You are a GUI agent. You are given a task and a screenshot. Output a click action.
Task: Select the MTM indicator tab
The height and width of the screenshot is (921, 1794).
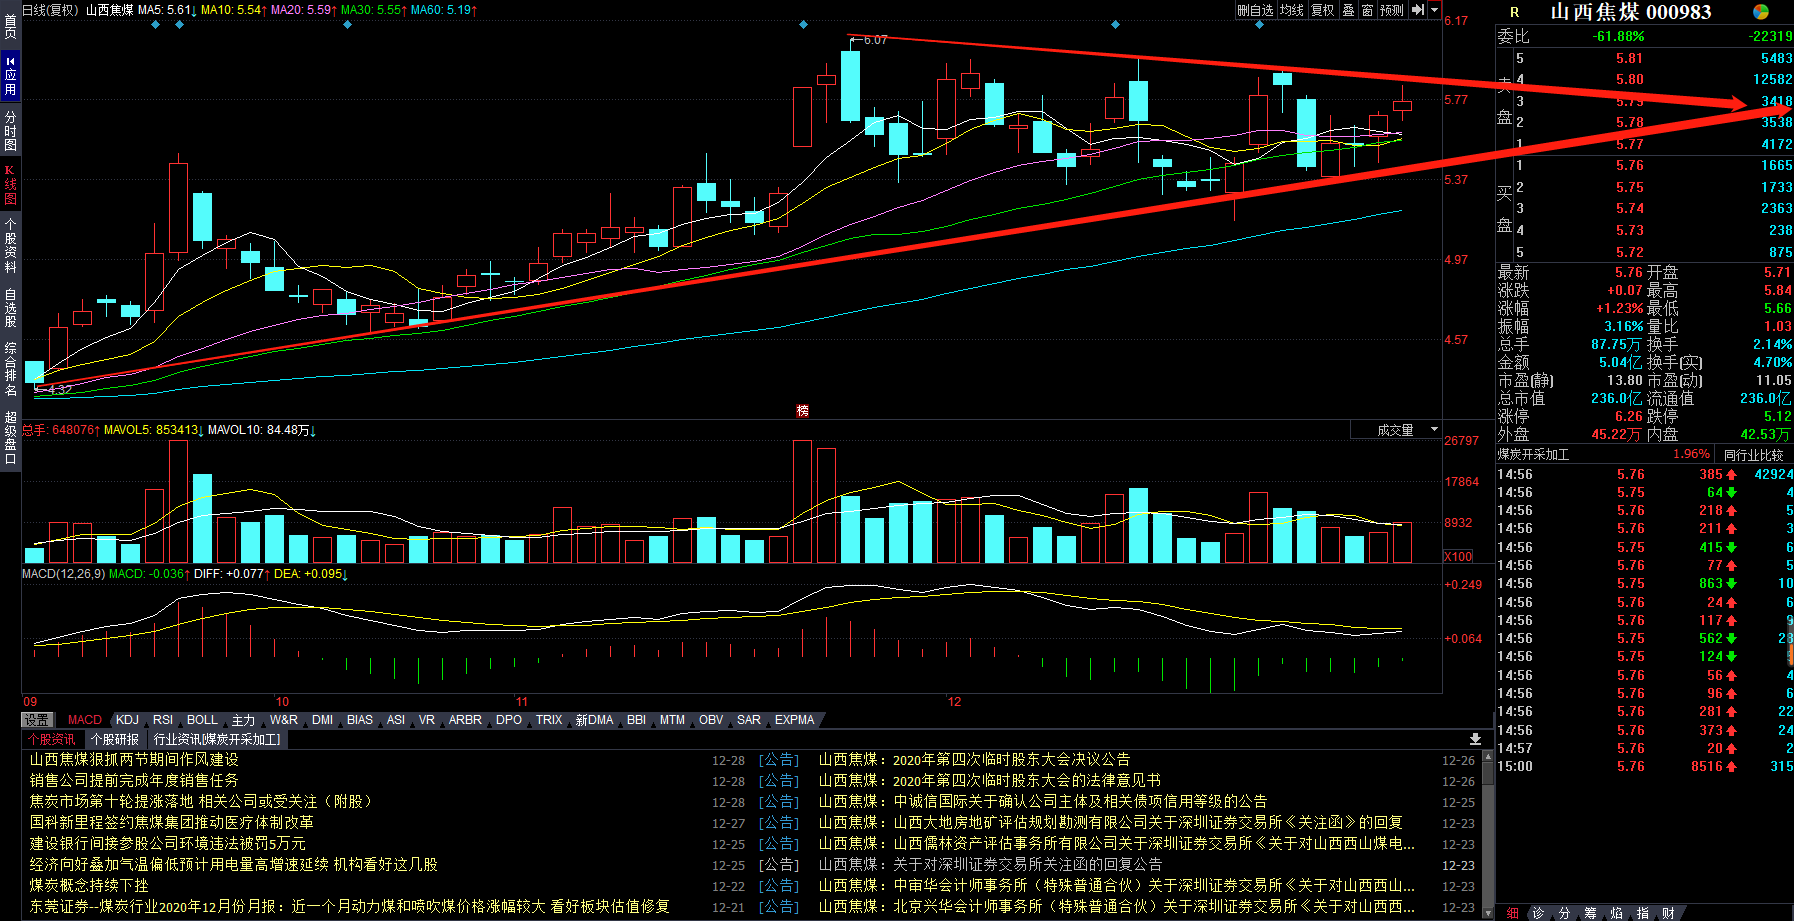tap(672, 720)
